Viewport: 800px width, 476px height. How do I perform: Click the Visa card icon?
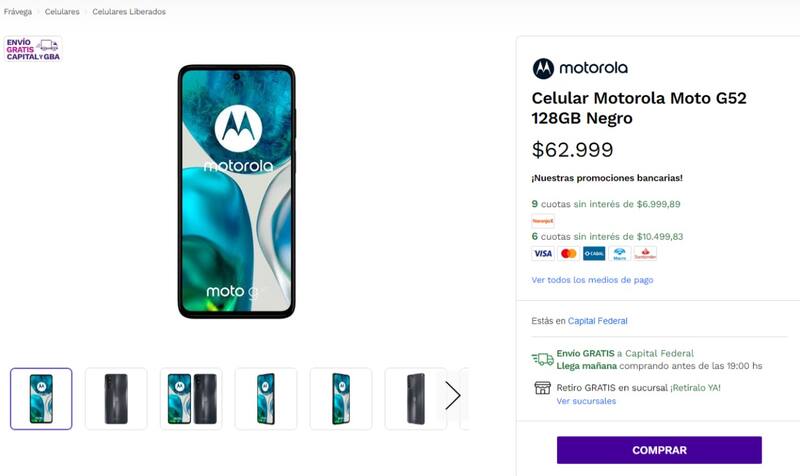[x=543, y=254]
